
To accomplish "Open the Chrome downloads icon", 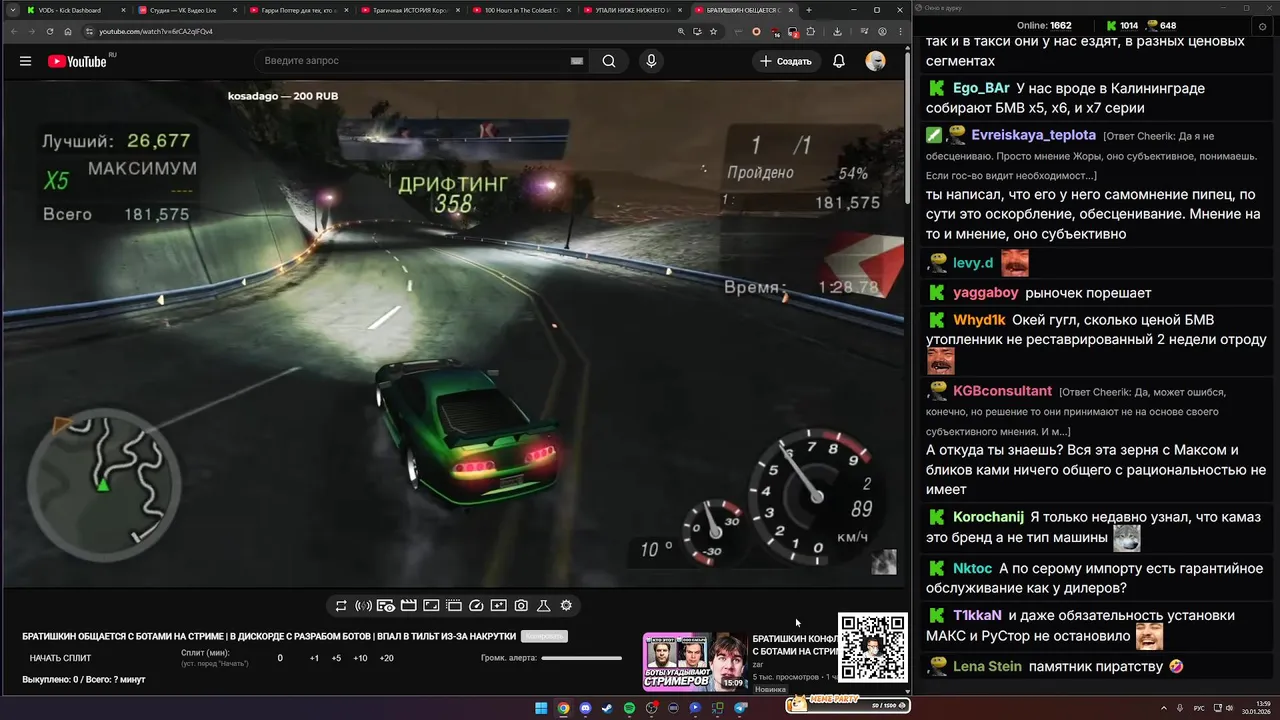I will tap(837, 31).
